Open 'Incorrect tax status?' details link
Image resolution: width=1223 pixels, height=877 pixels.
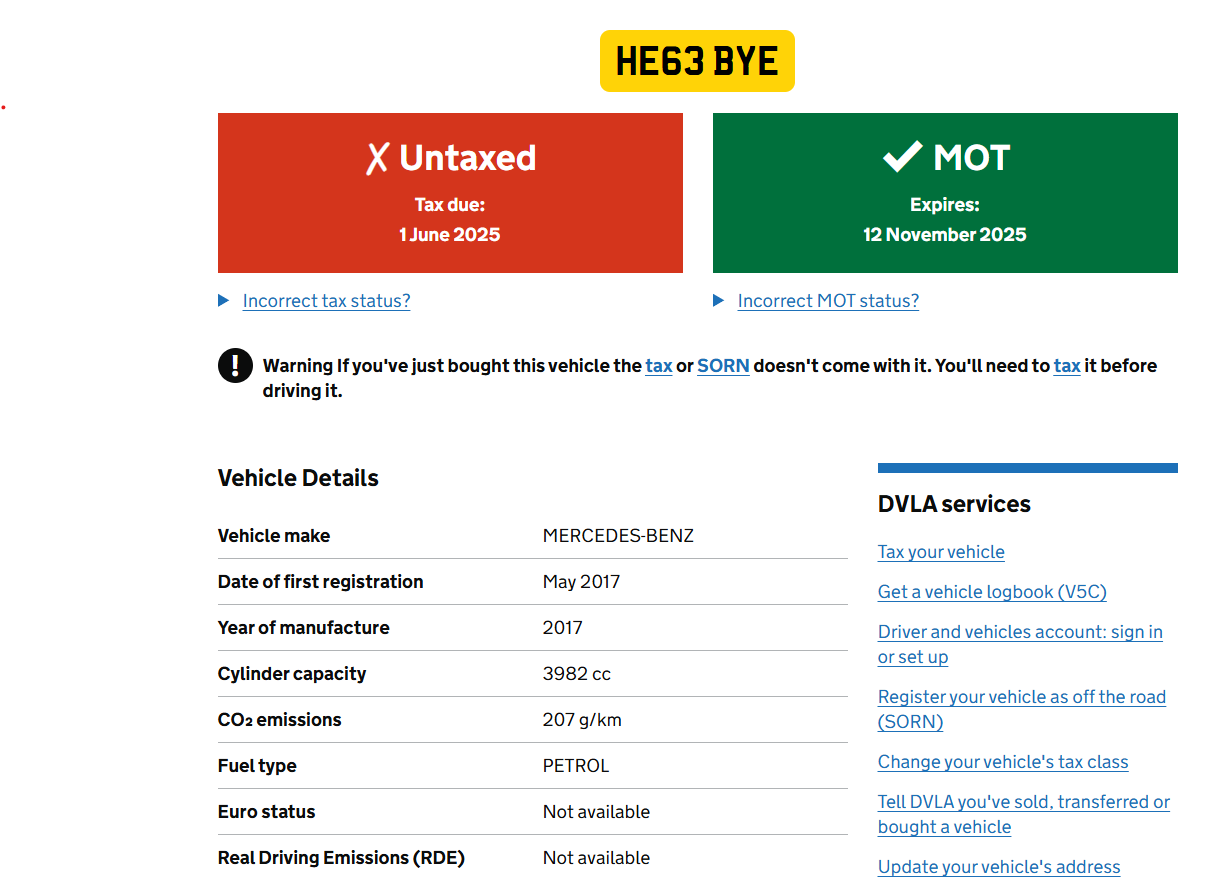(326, 301)
